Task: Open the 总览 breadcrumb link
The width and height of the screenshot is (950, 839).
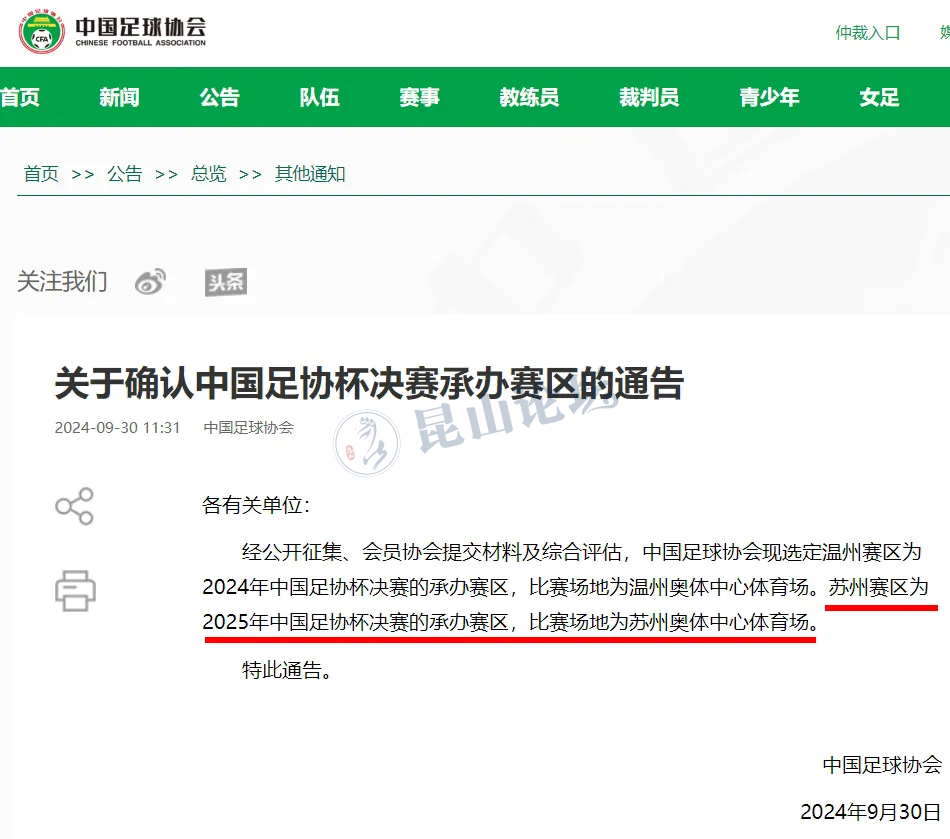Action: coord(208,174)
